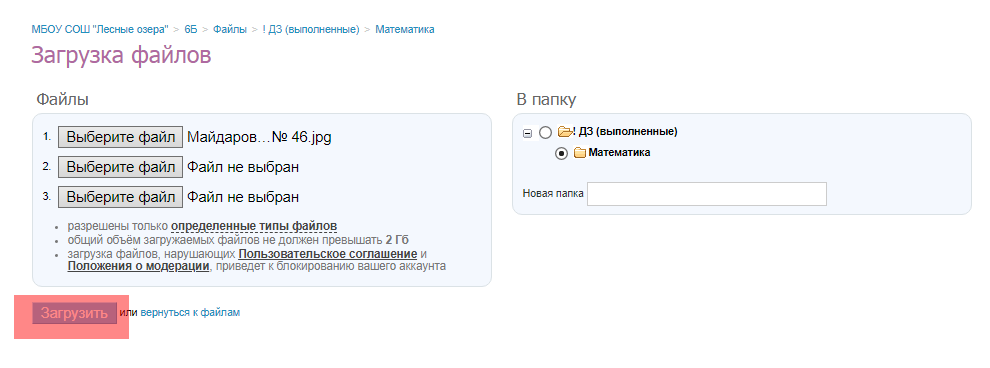This screenshot has width=990, height=368.
Task: Open folder icon of ДЗ (выполненные)
Action: (x=564, y=132)
